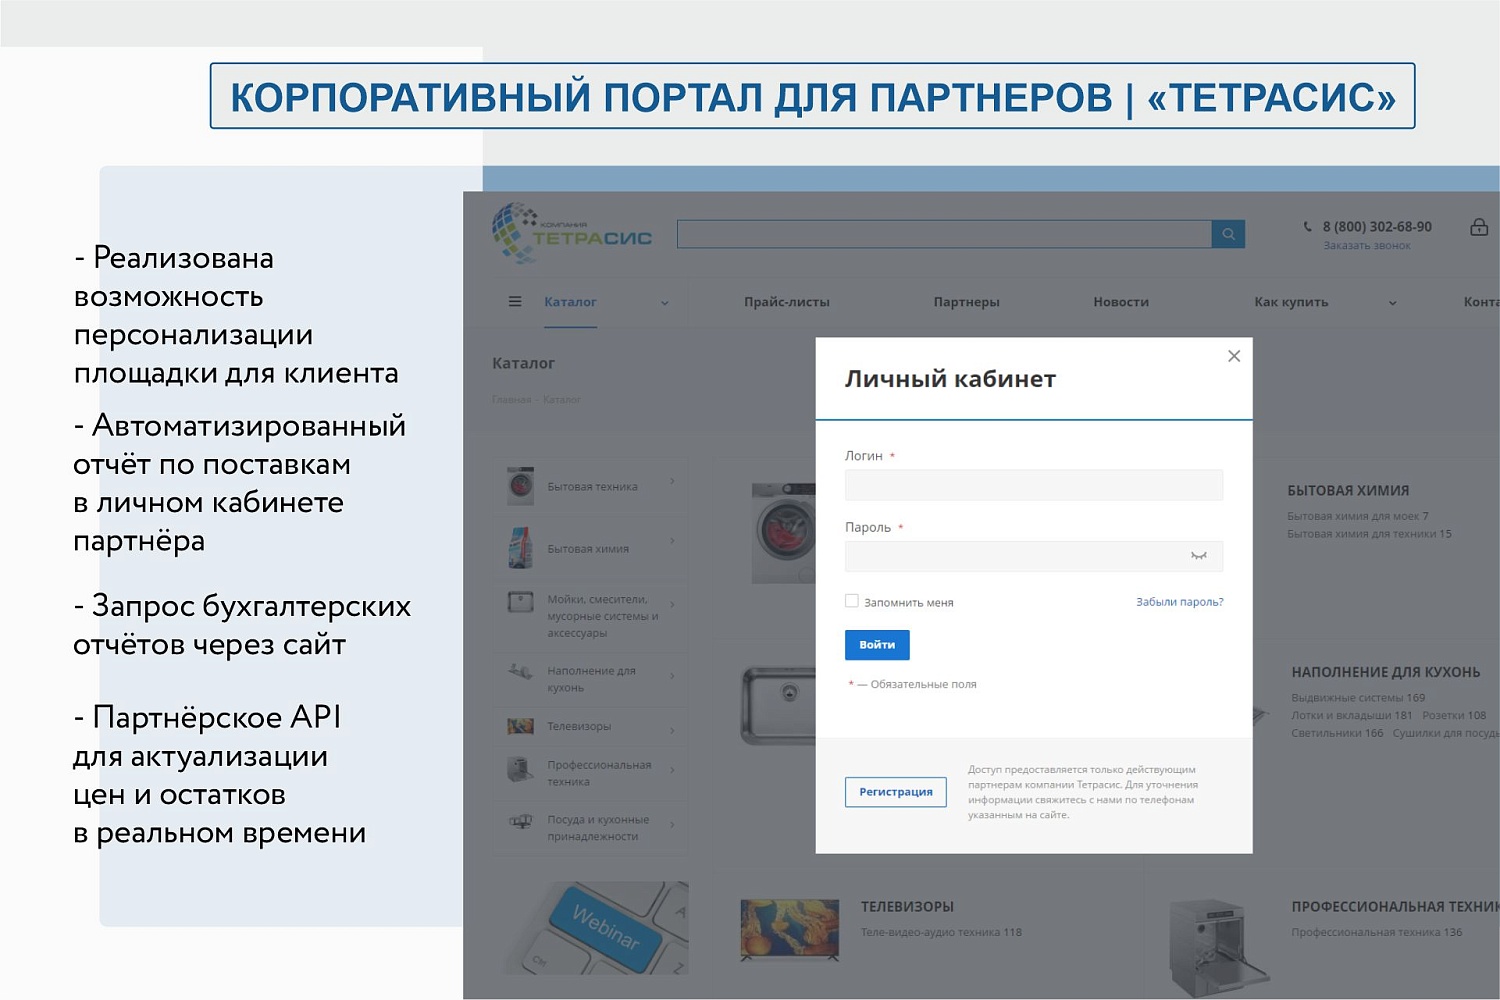
Task: Click the Tetrasis company logo
Action: click(x=572, y=234)
